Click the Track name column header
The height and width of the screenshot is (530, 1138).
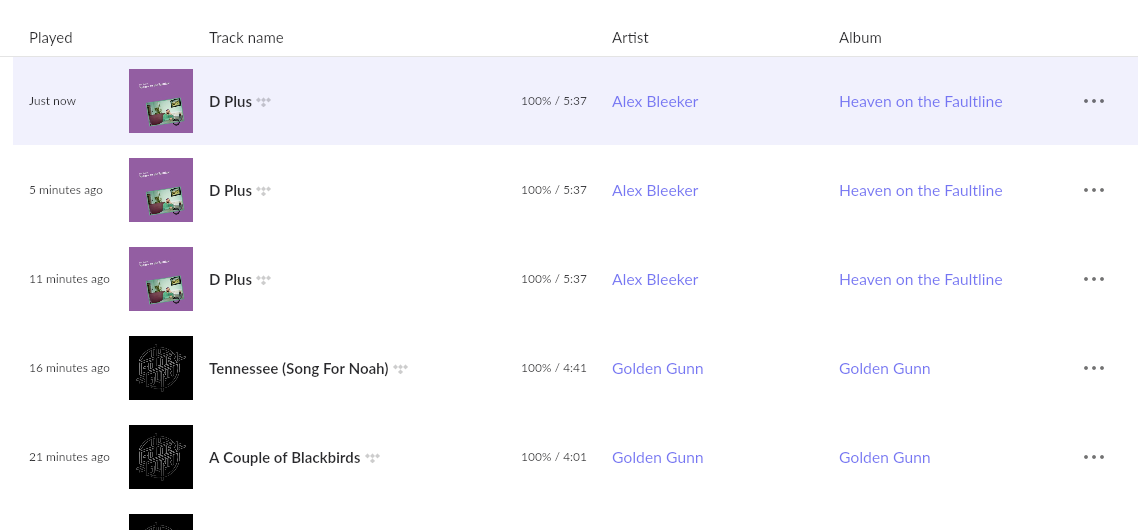tap(246, 38)
